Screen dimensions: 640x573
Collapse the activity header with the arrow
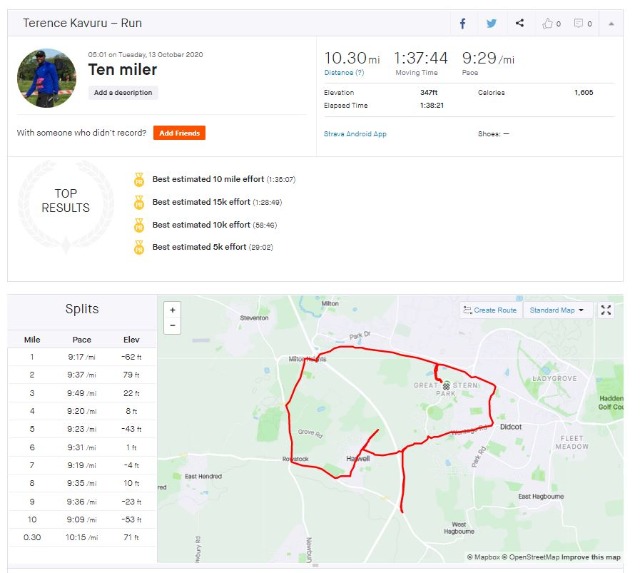coord(611,23)
